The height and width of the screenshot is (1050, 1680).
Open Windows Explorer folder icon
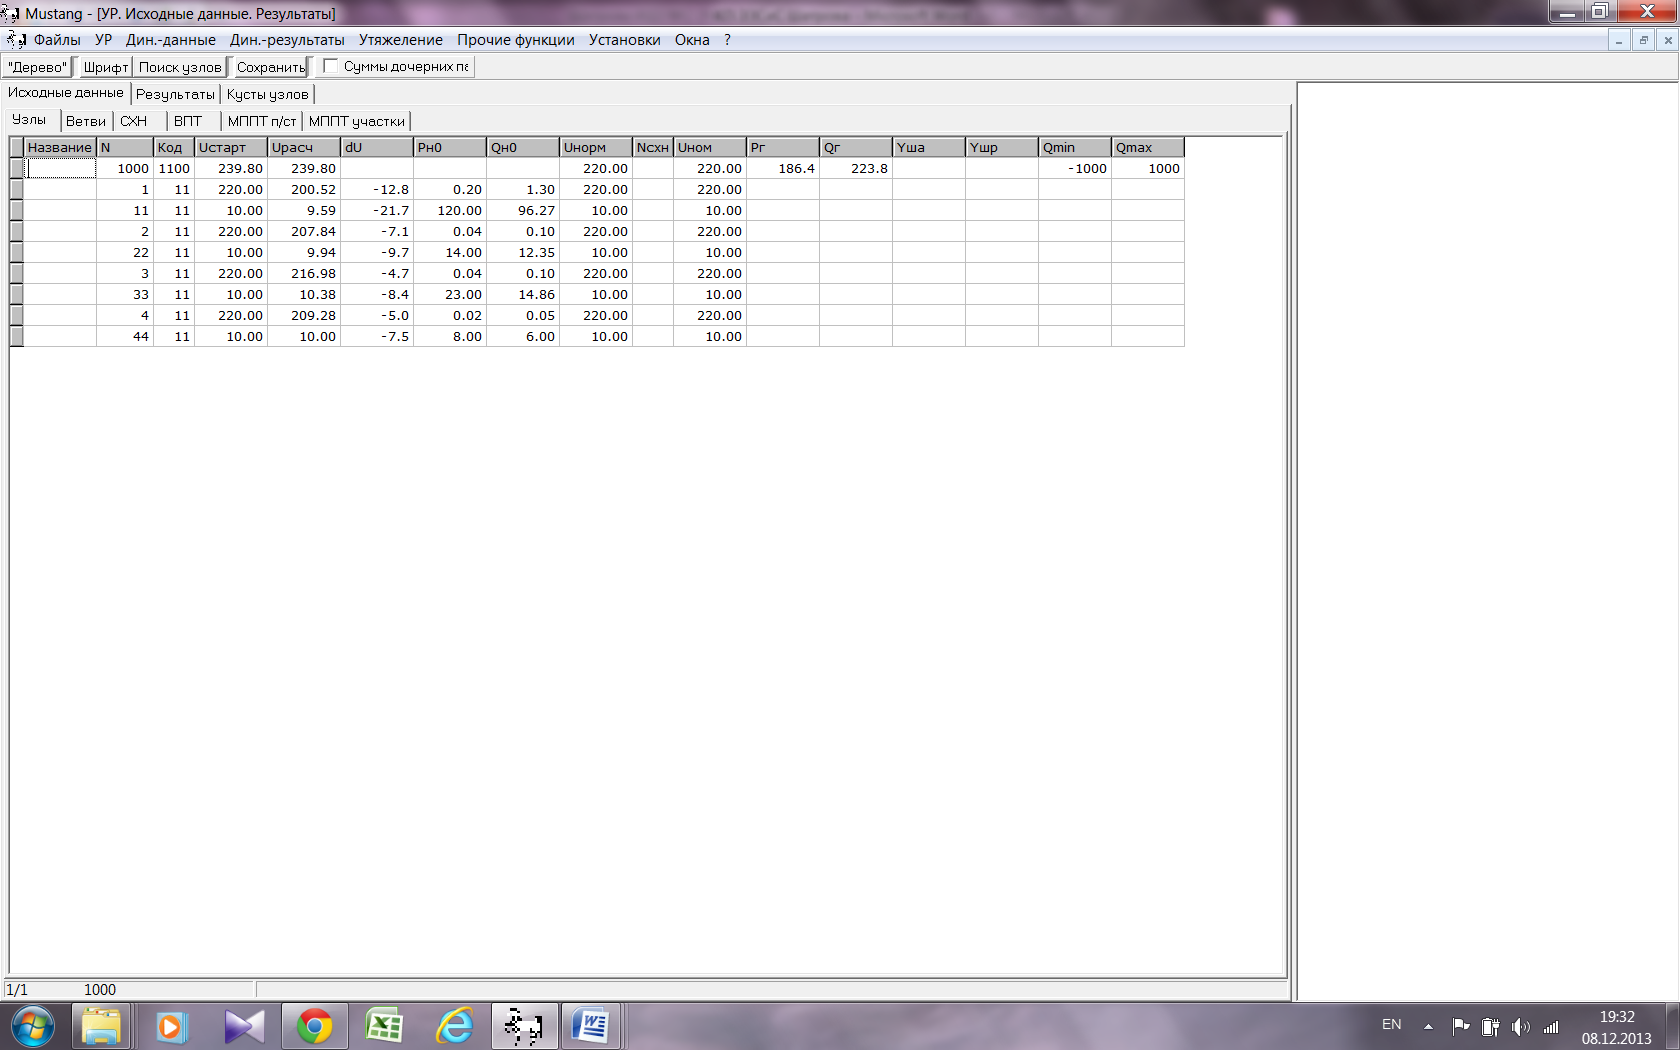click(101, 1026)
